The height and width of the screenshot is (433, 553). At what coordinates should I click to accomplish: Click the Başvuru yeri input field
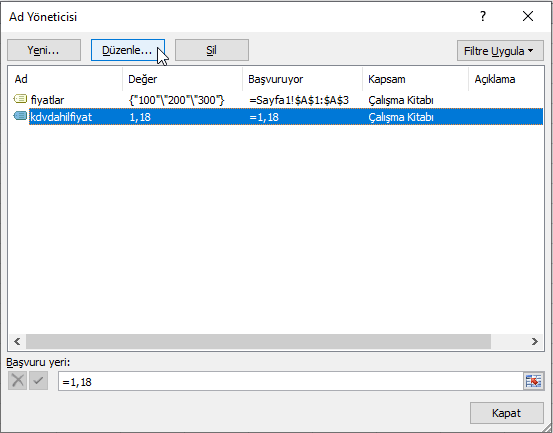[291, 381]
